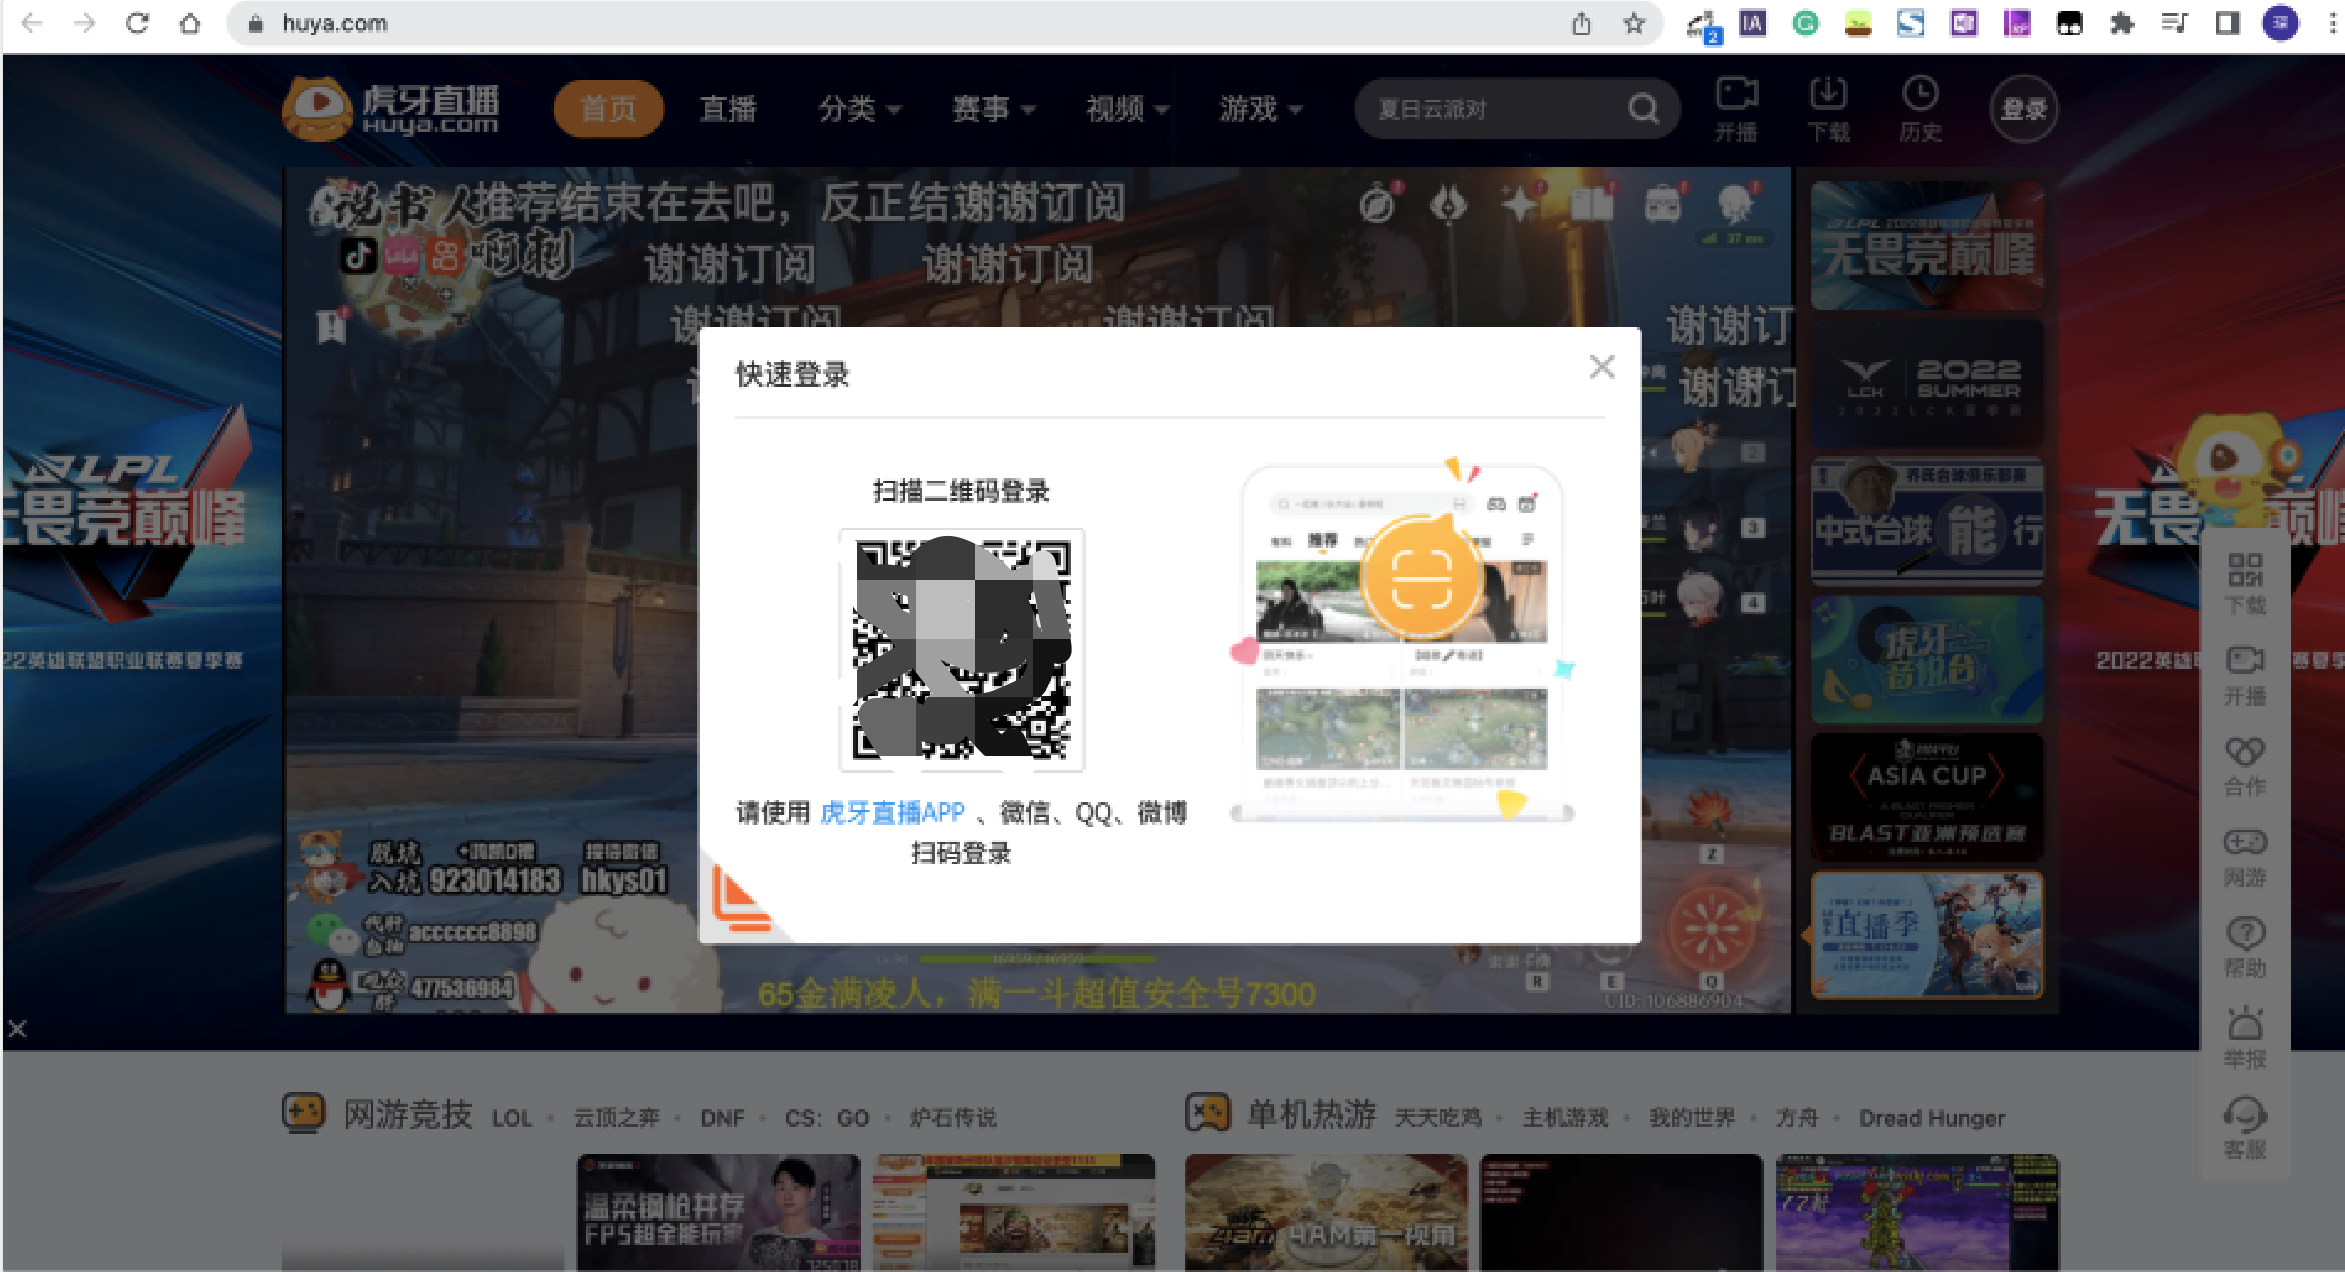Click the round 登录 login button

pyautogui.click(x=2022, y=108)
